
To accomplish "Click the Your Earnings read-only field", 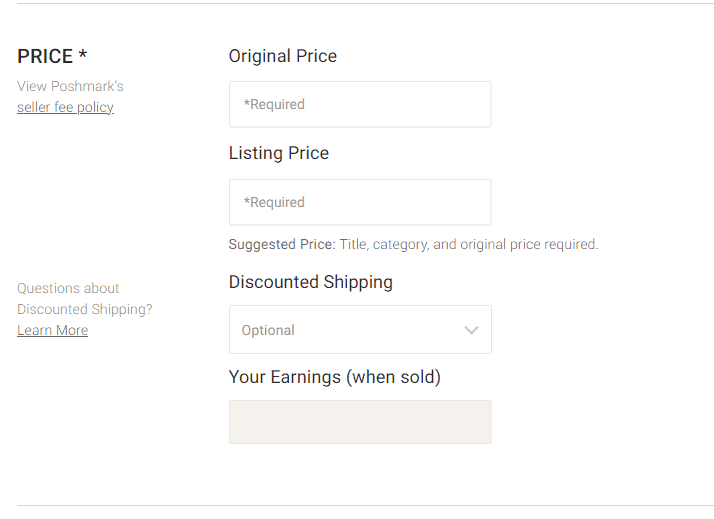I will [360, 422].
